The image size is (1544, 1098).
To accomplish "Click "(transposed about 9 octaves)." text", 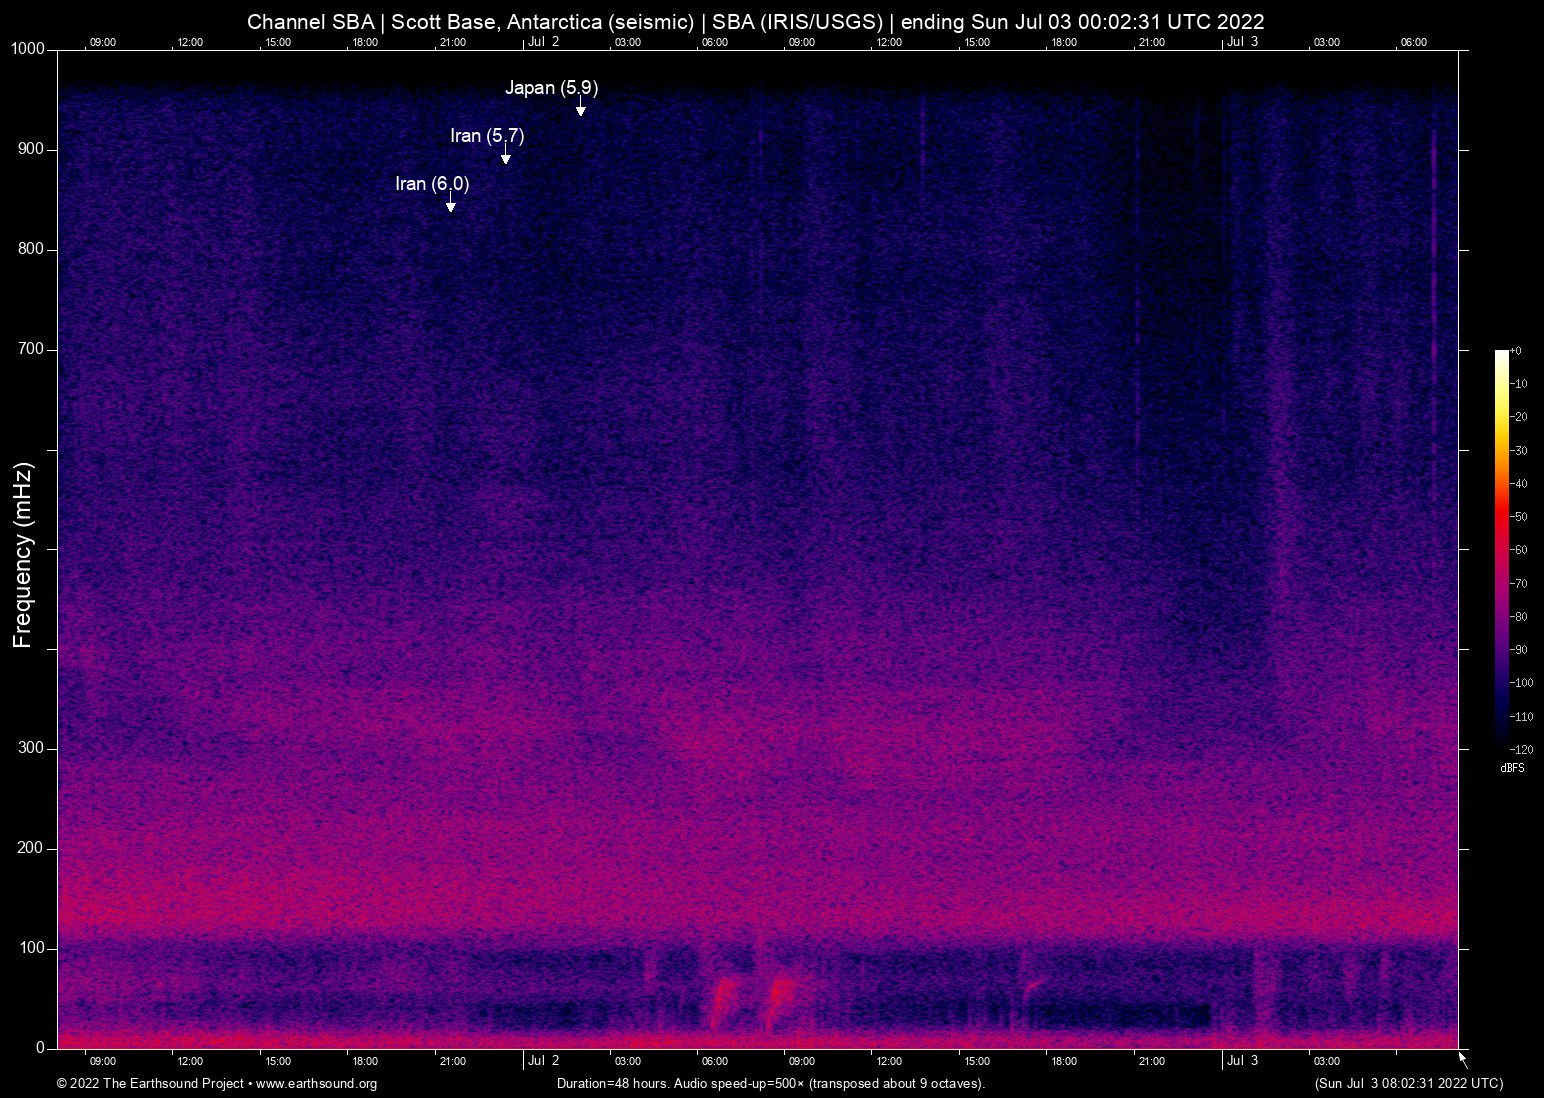I will [x=898, y=1084].
